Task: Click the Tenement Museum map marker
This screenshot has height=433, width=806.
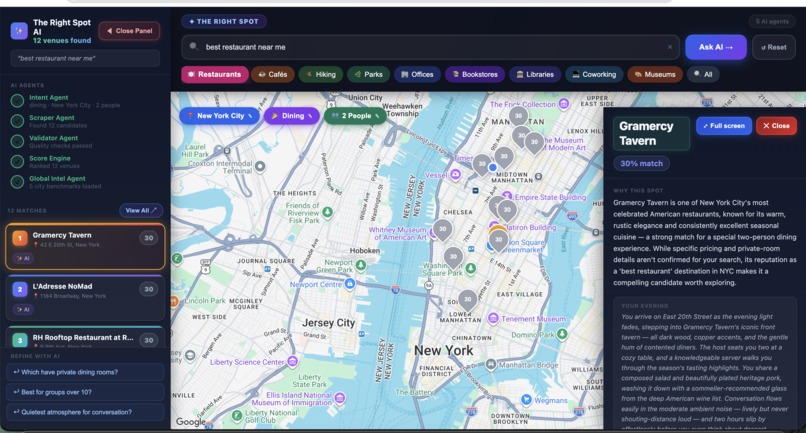Action: (x=493, y=318)
